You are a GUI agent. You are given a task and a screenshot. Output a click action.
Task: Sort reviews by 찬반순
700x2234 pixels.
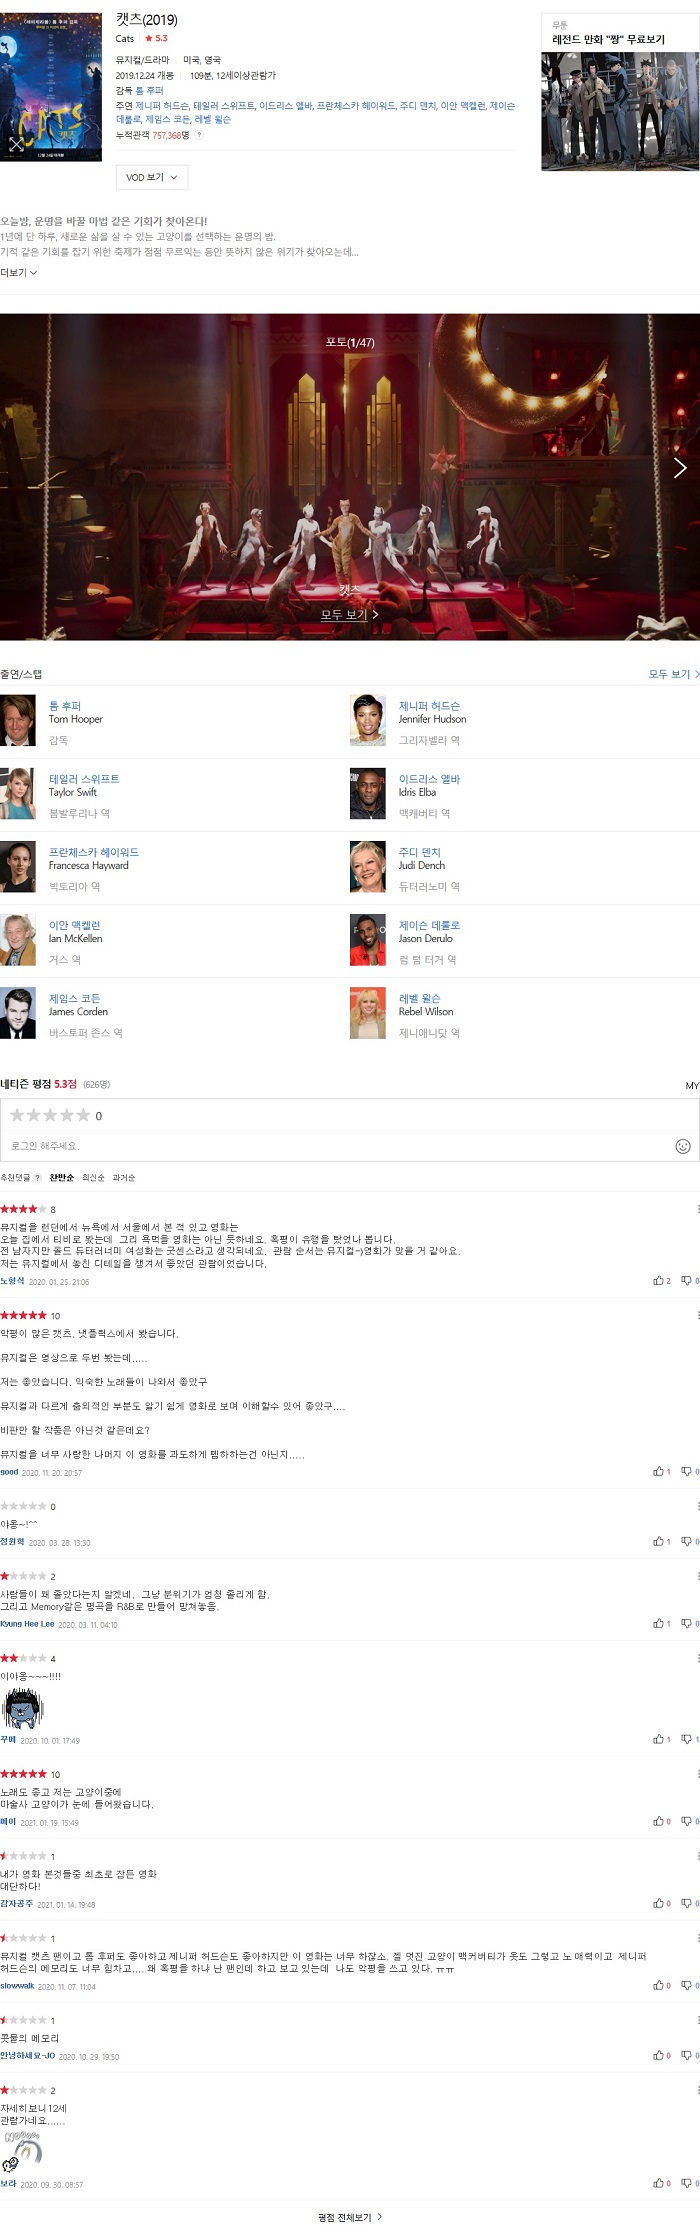(61, 1177)
